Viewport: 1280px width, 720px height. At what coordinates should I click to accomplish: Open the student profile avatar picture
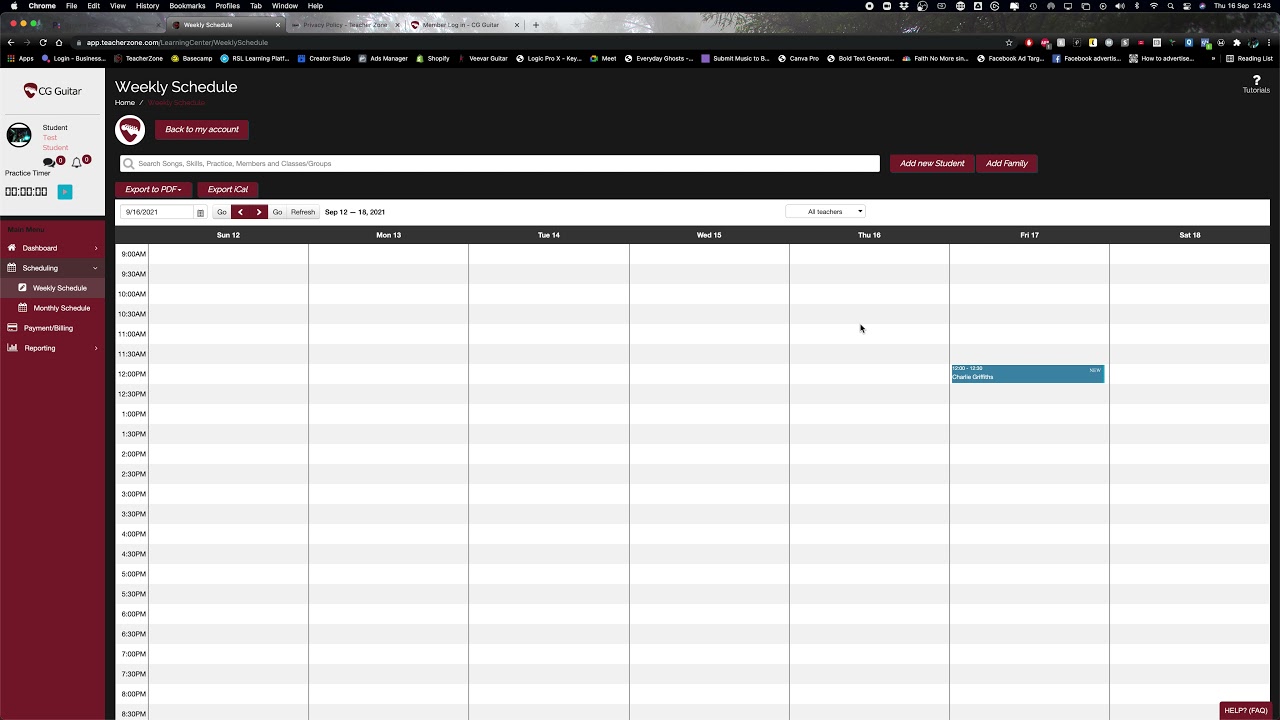click(19, 136)
